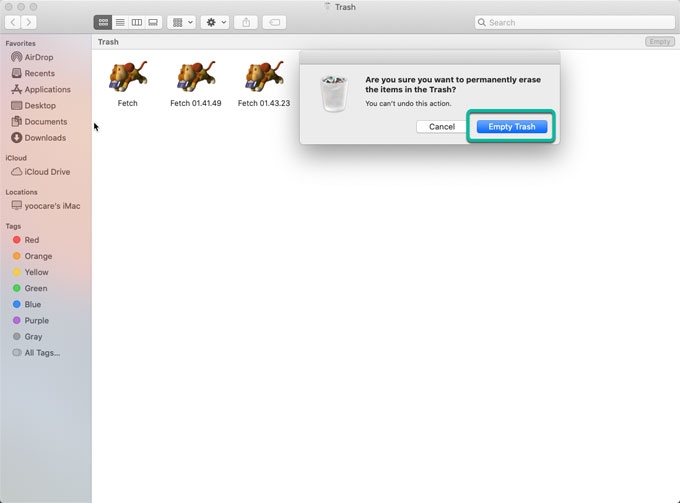
Task: Go back with the left chevron
Action: [x=14, y=22]
